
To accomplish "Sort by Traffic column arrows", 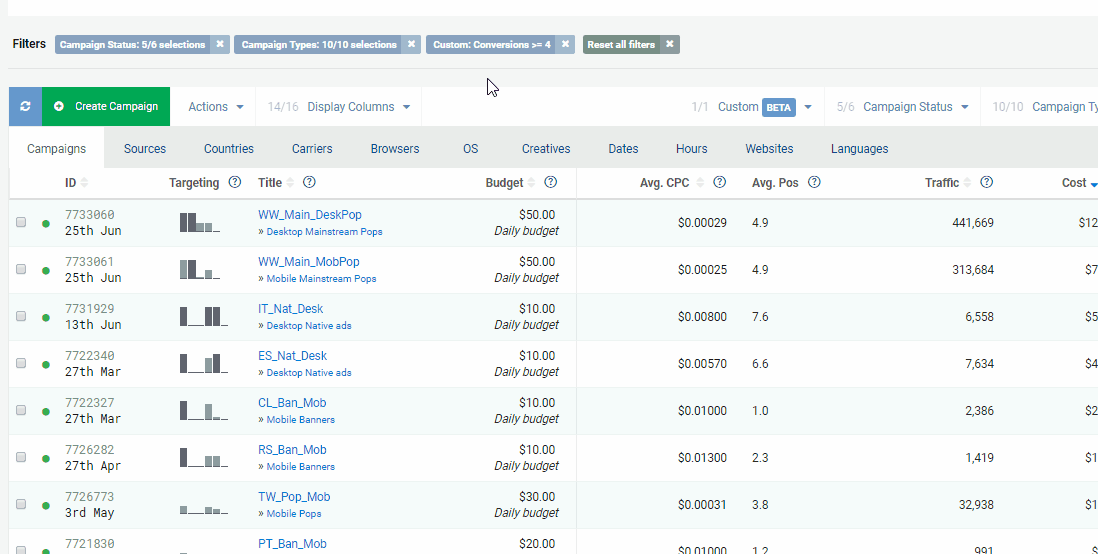I will click(967, 183).
